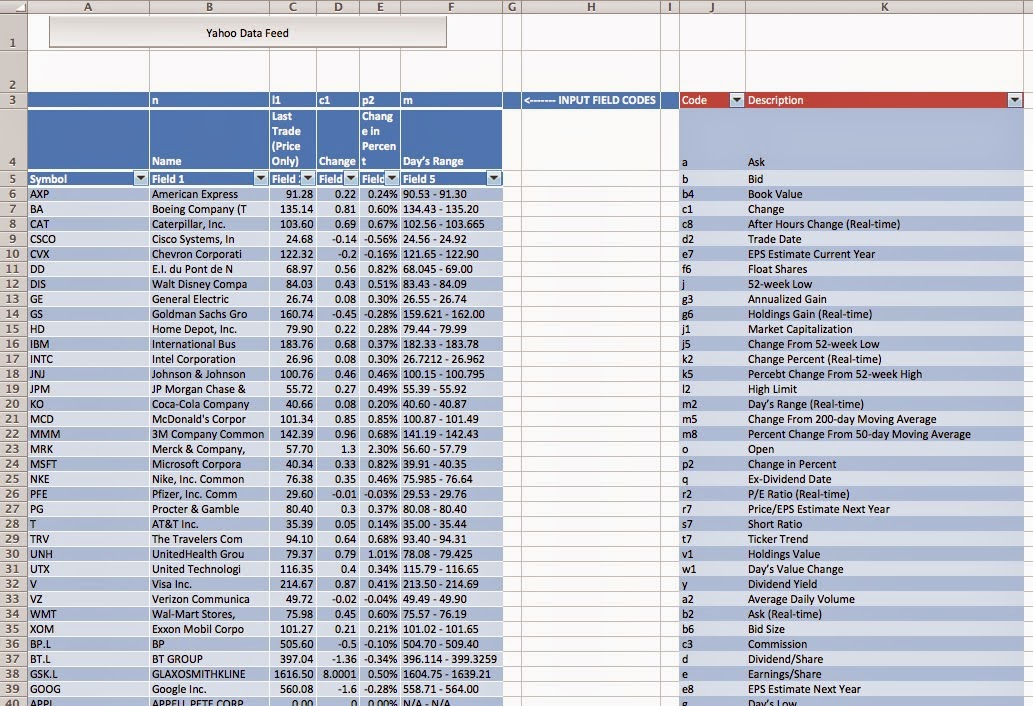Select the Commission description cell

click(885, 644)
